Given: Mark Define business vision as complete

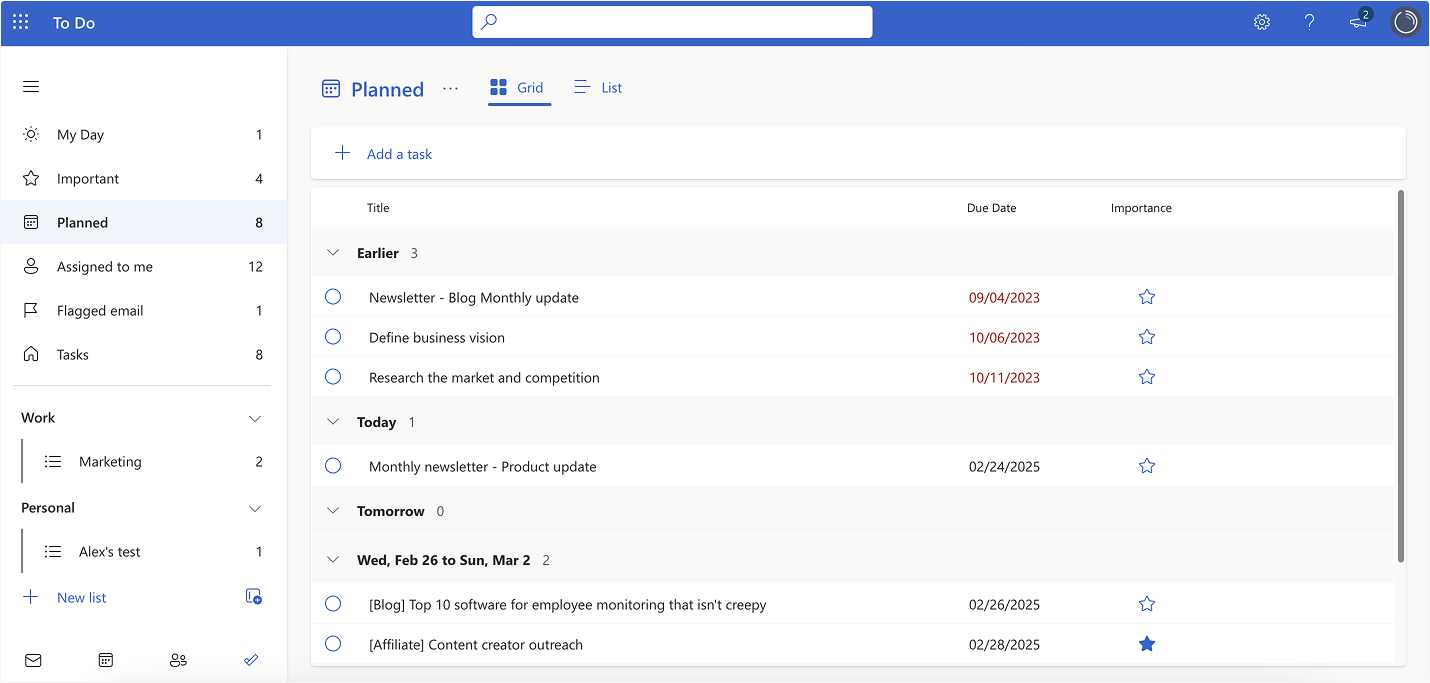Looking at the screenshot, I should (x=333, y=337).
